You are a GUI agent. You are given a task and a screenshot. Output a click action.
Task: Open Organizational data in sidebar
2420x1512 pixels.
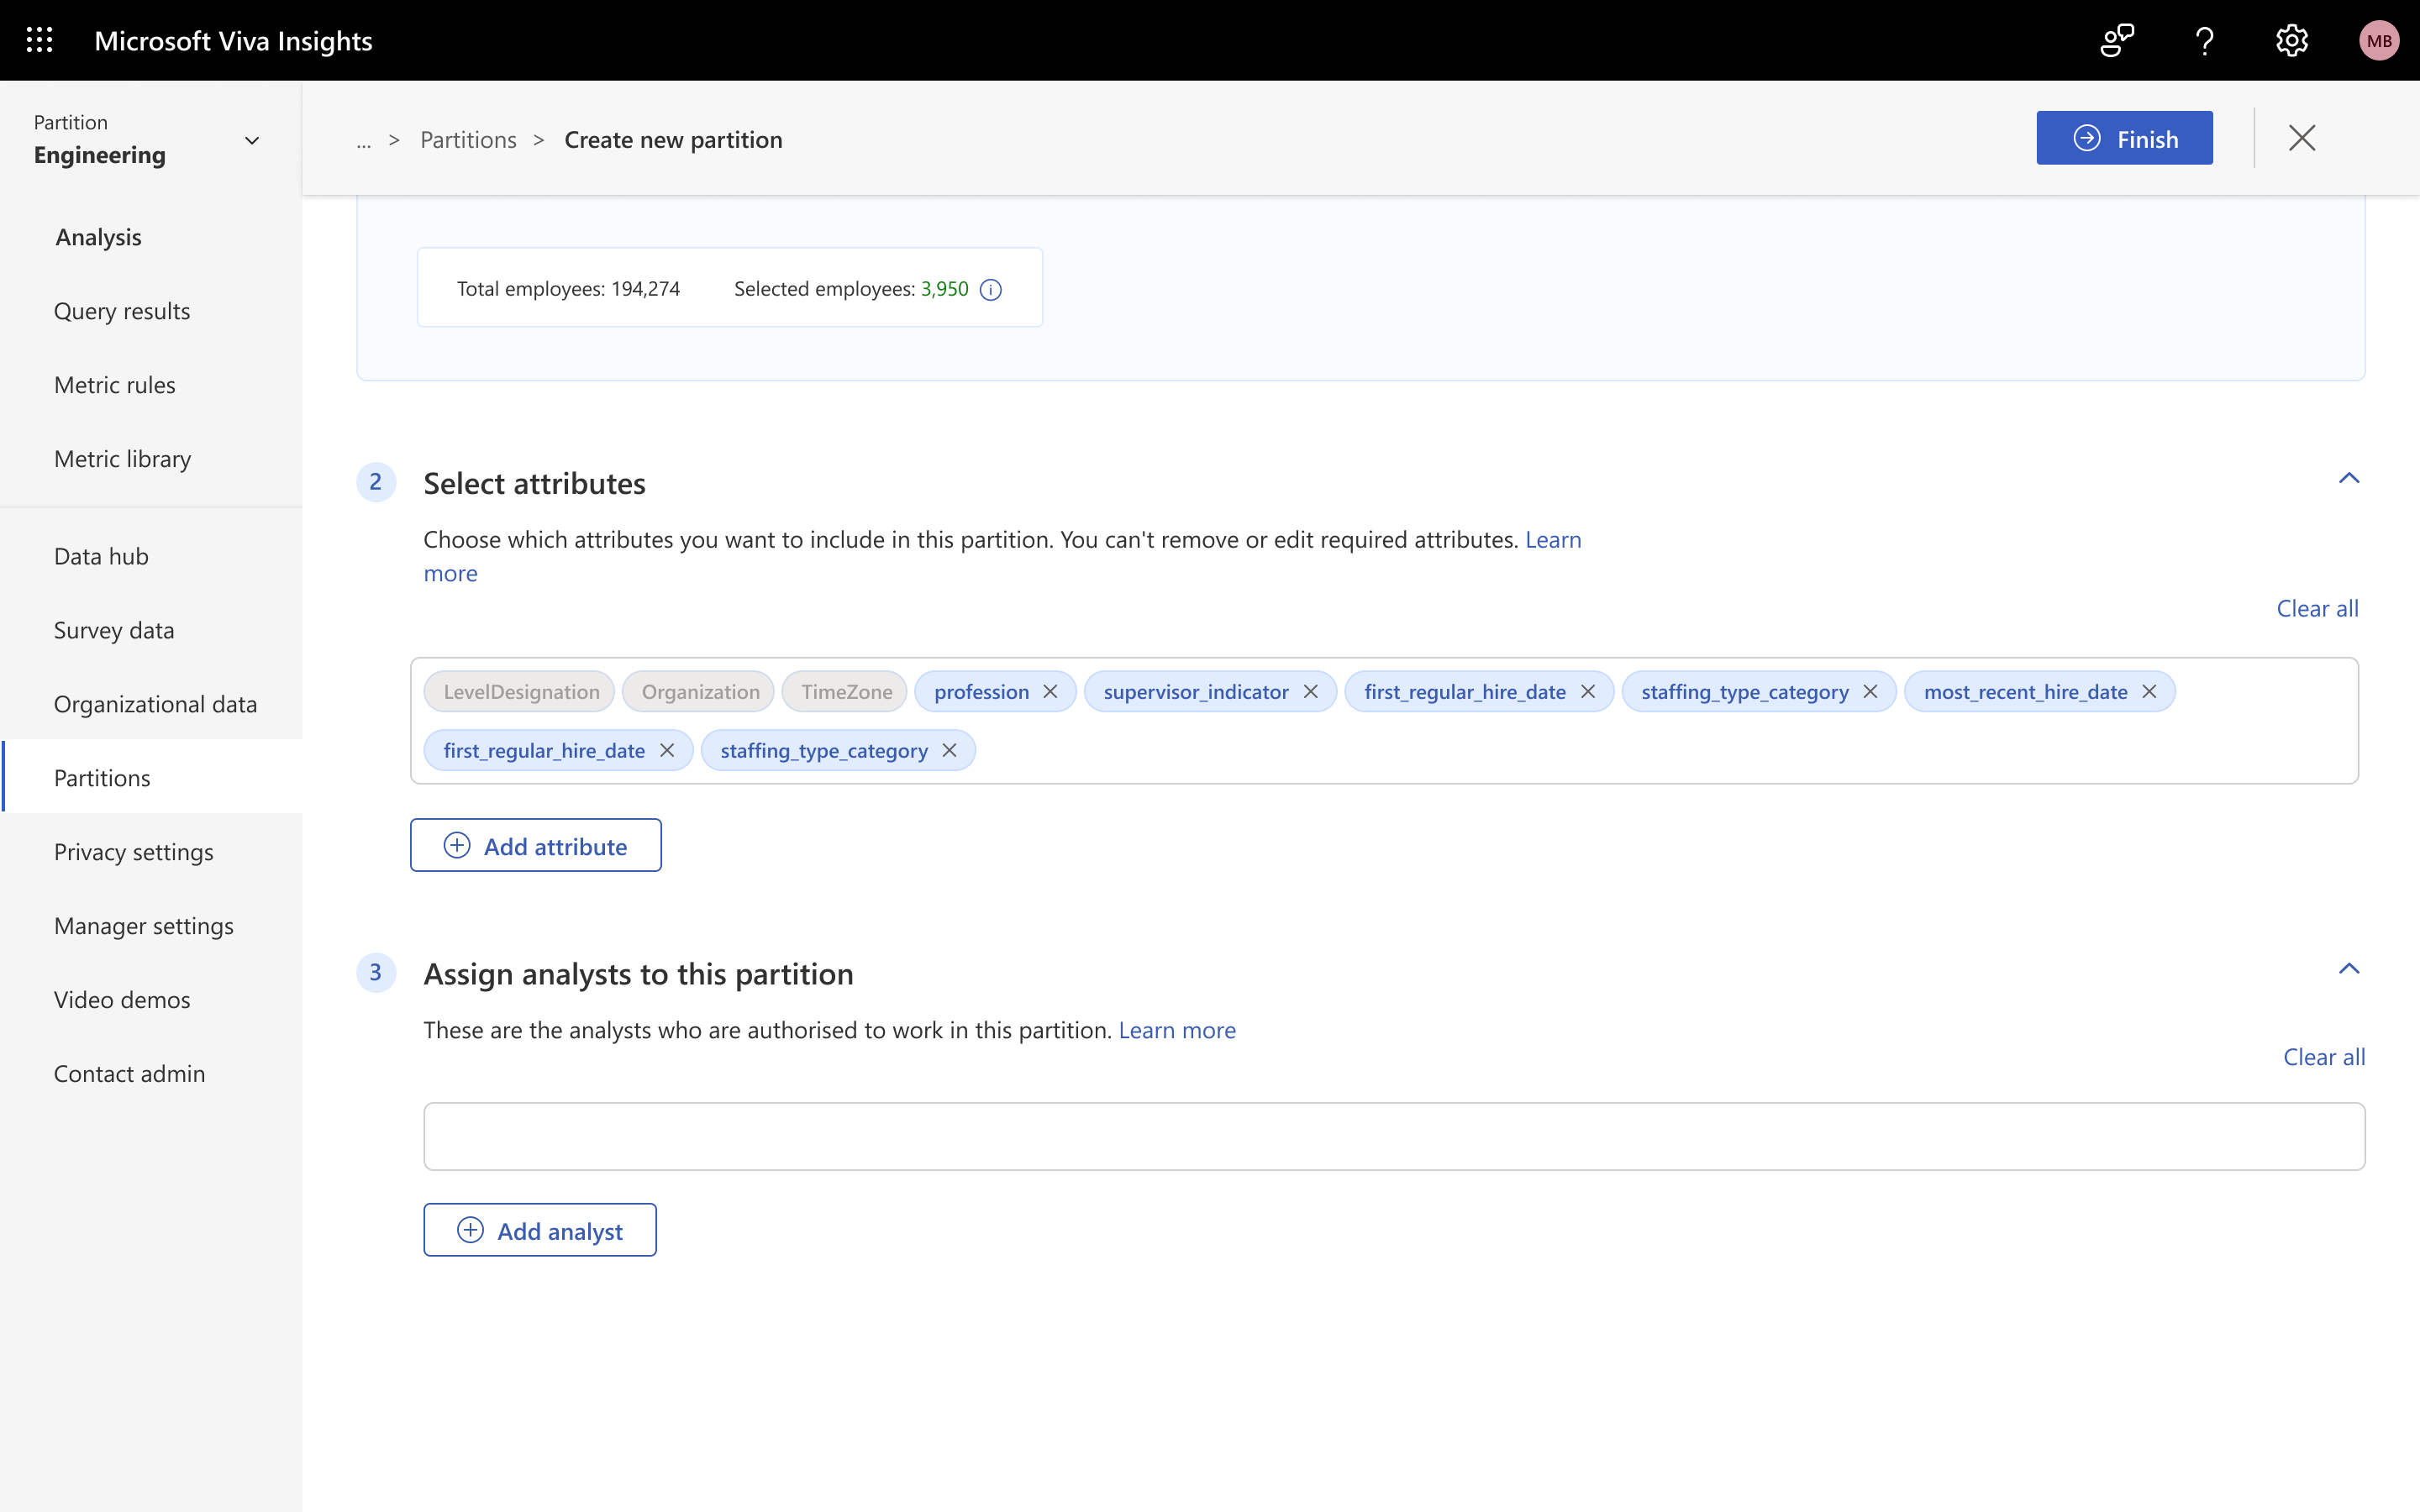[155, 704]
